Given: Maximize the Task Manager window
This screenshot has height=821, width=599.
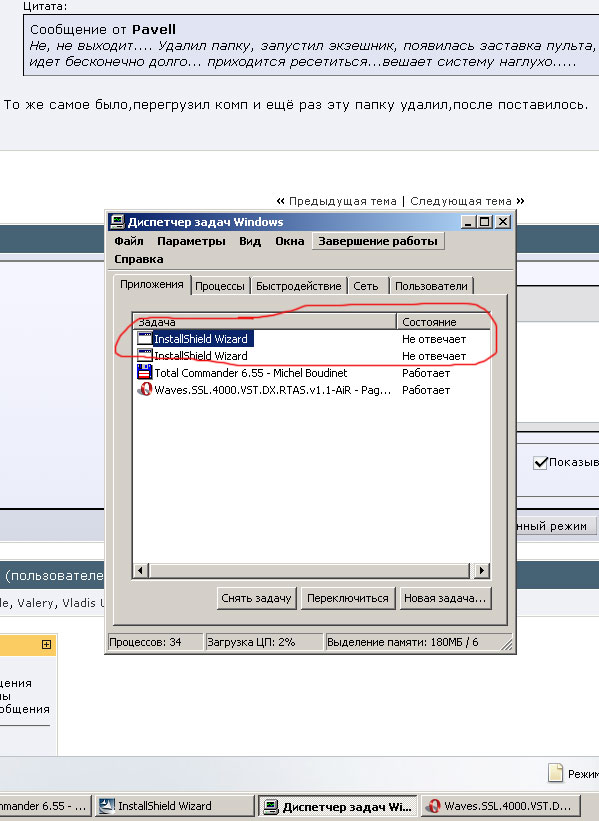Looking at the screenshot, I should tap(485, 222).
